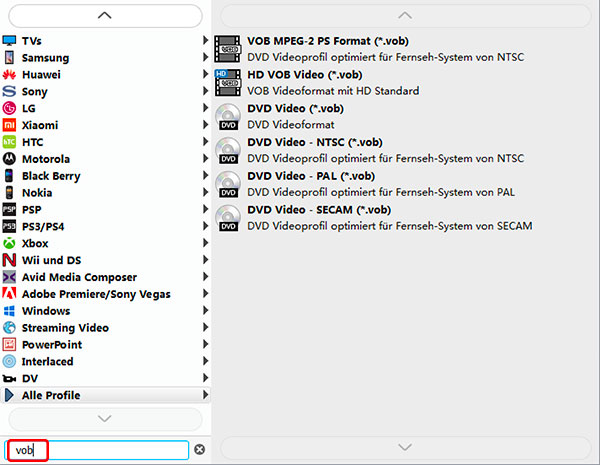Click the Black Berry phone icon
The height and width of the screenshot is (465, 600).
9,176
